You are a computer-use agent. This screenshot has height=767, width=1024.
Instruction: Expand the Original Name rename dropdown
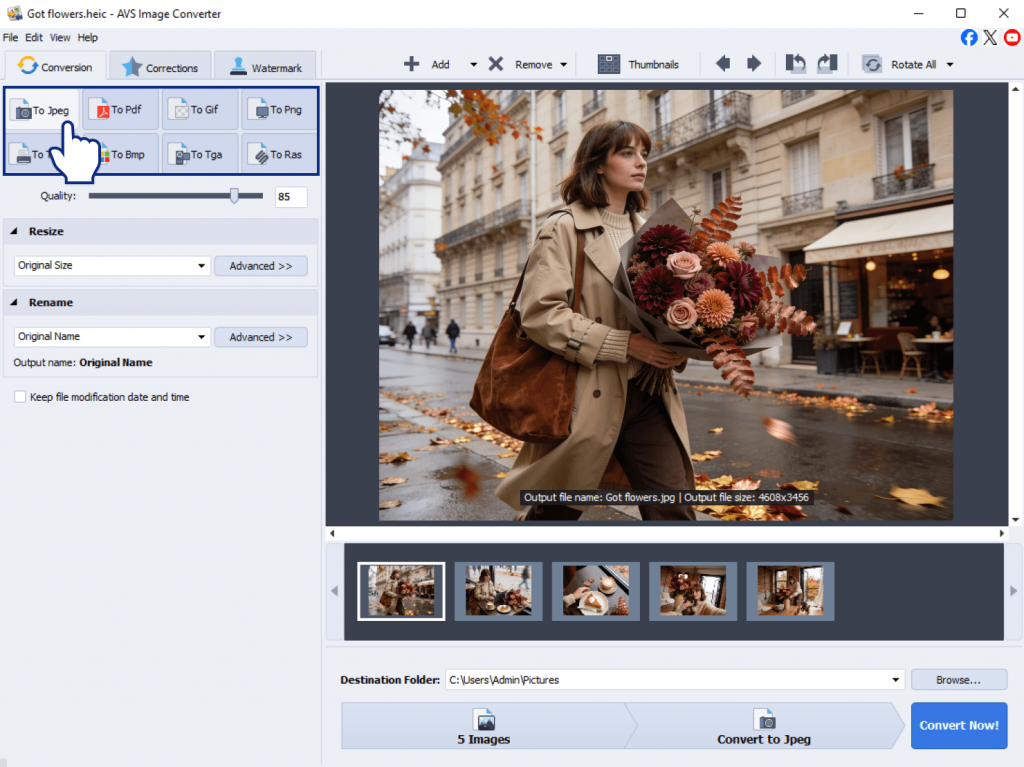[112, 336]
